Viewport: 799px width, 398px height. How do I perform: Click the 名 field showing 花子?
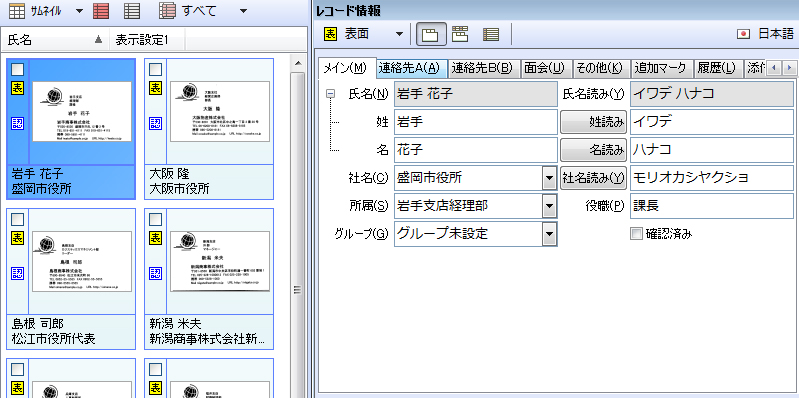coord(476,150)
